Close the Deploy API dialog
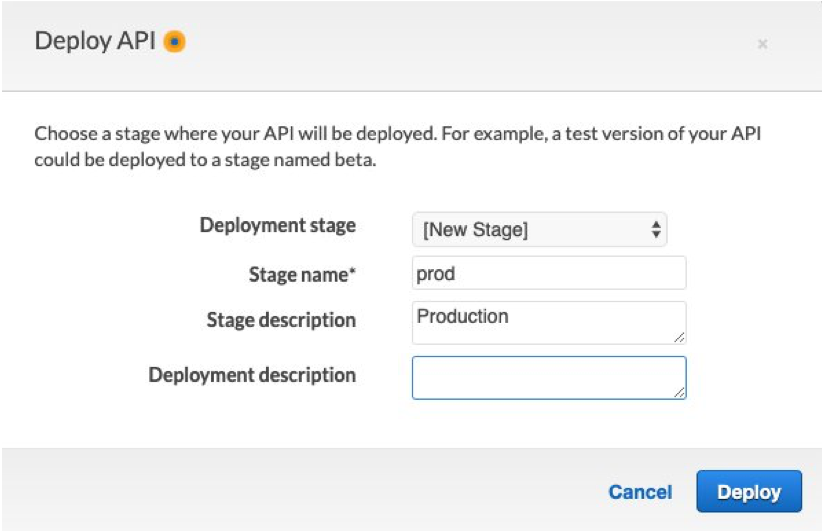The width and height of the screenshot is (822, 531). pyautogui.click(x=763, y=44)
